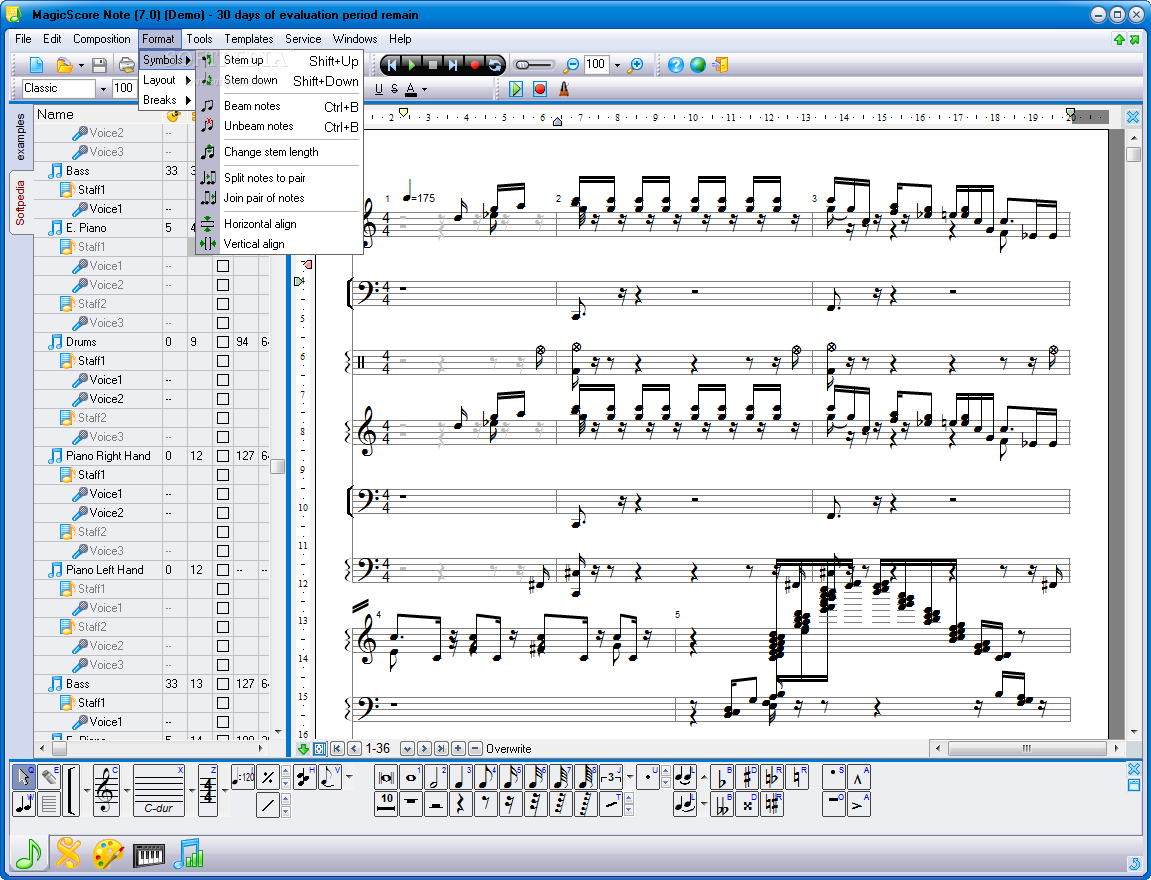The height and width of the screenshot is (880, 1151).
Task: Adjust the playback tempo slider
Action: pos(534,65)
